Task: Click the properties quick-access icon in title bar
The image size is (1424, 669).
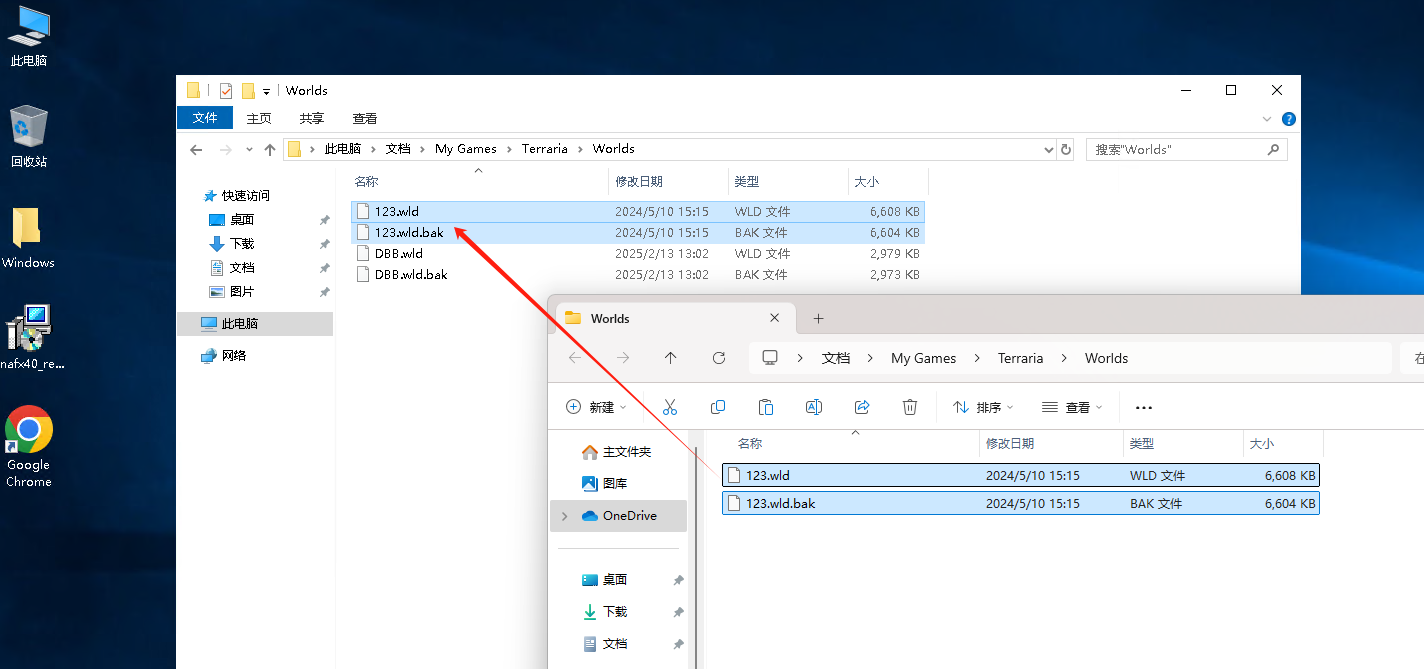Action: (226, 91)
